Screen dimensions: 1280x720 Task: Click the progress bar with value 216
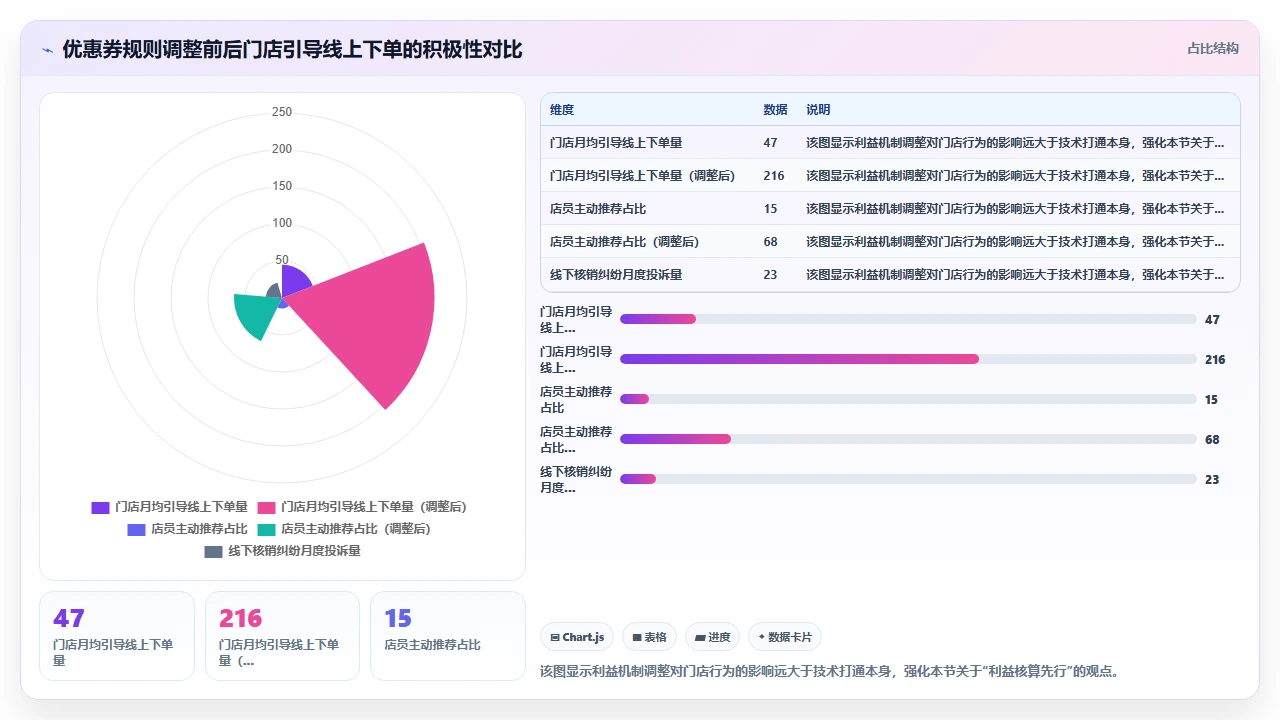click(908, 359)
